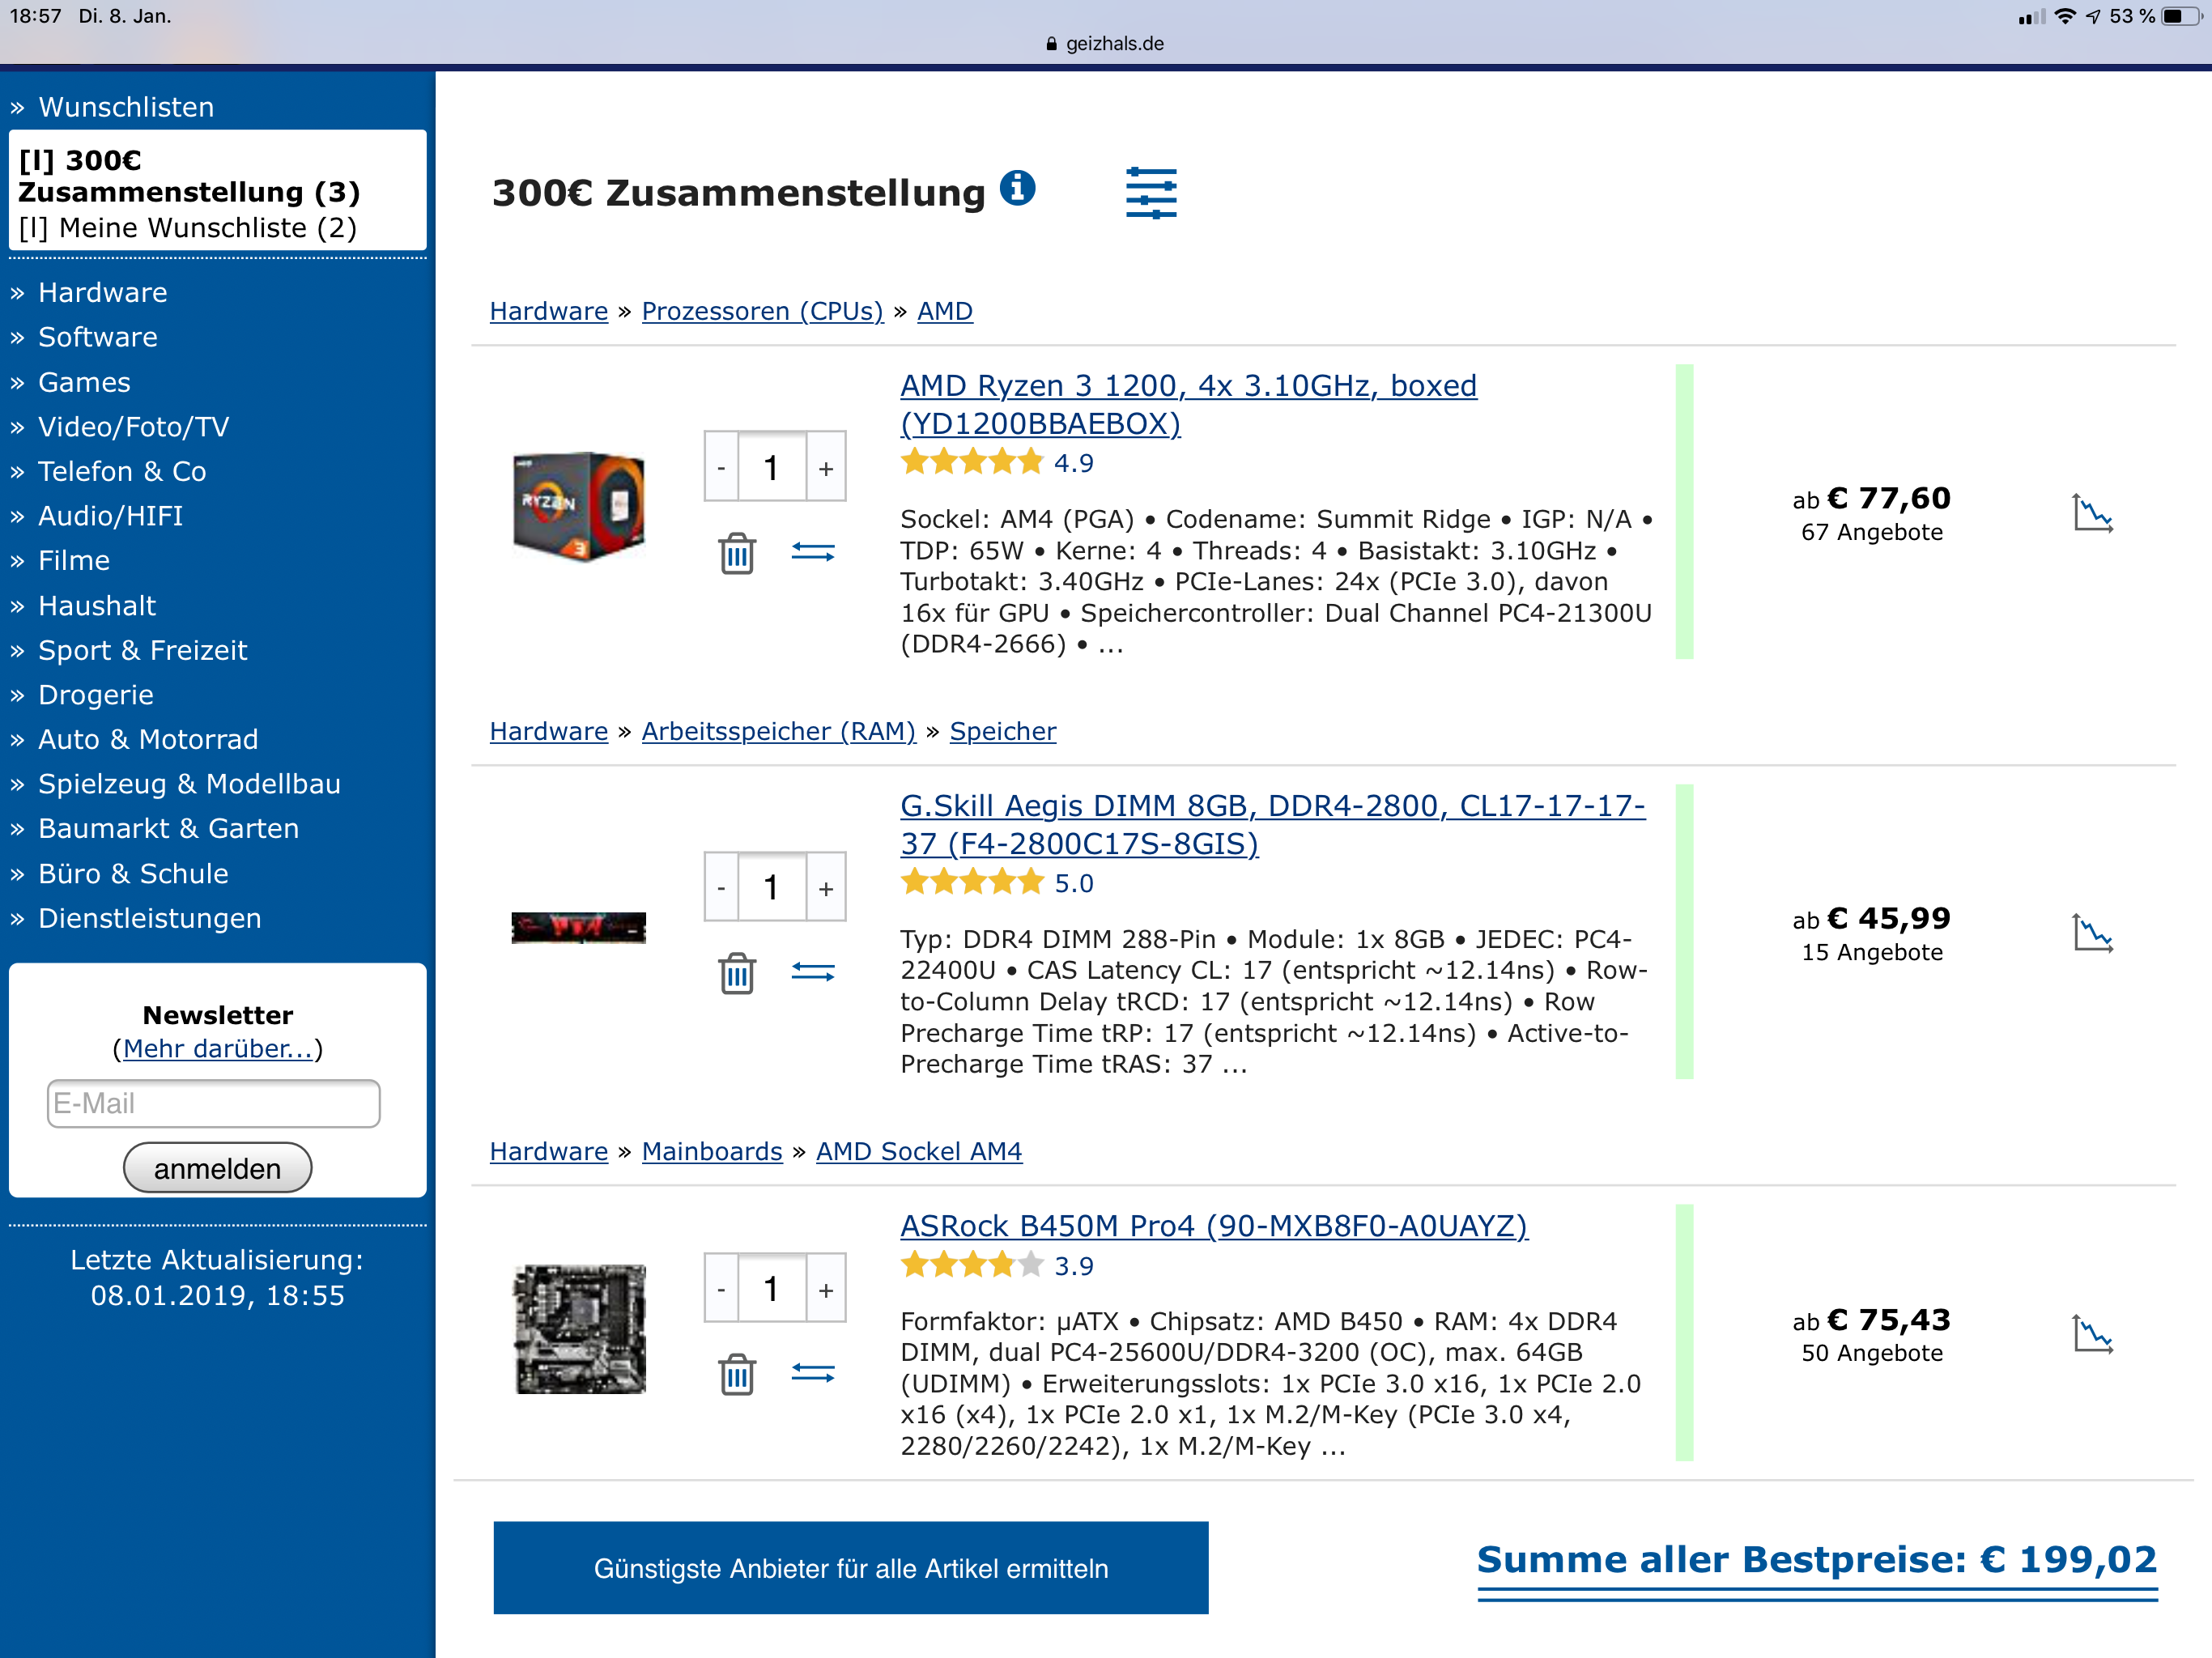Open price history chart for Ryzen 3 1200
Screen dimensions: 2212x1658
(x=2091, y=514)
